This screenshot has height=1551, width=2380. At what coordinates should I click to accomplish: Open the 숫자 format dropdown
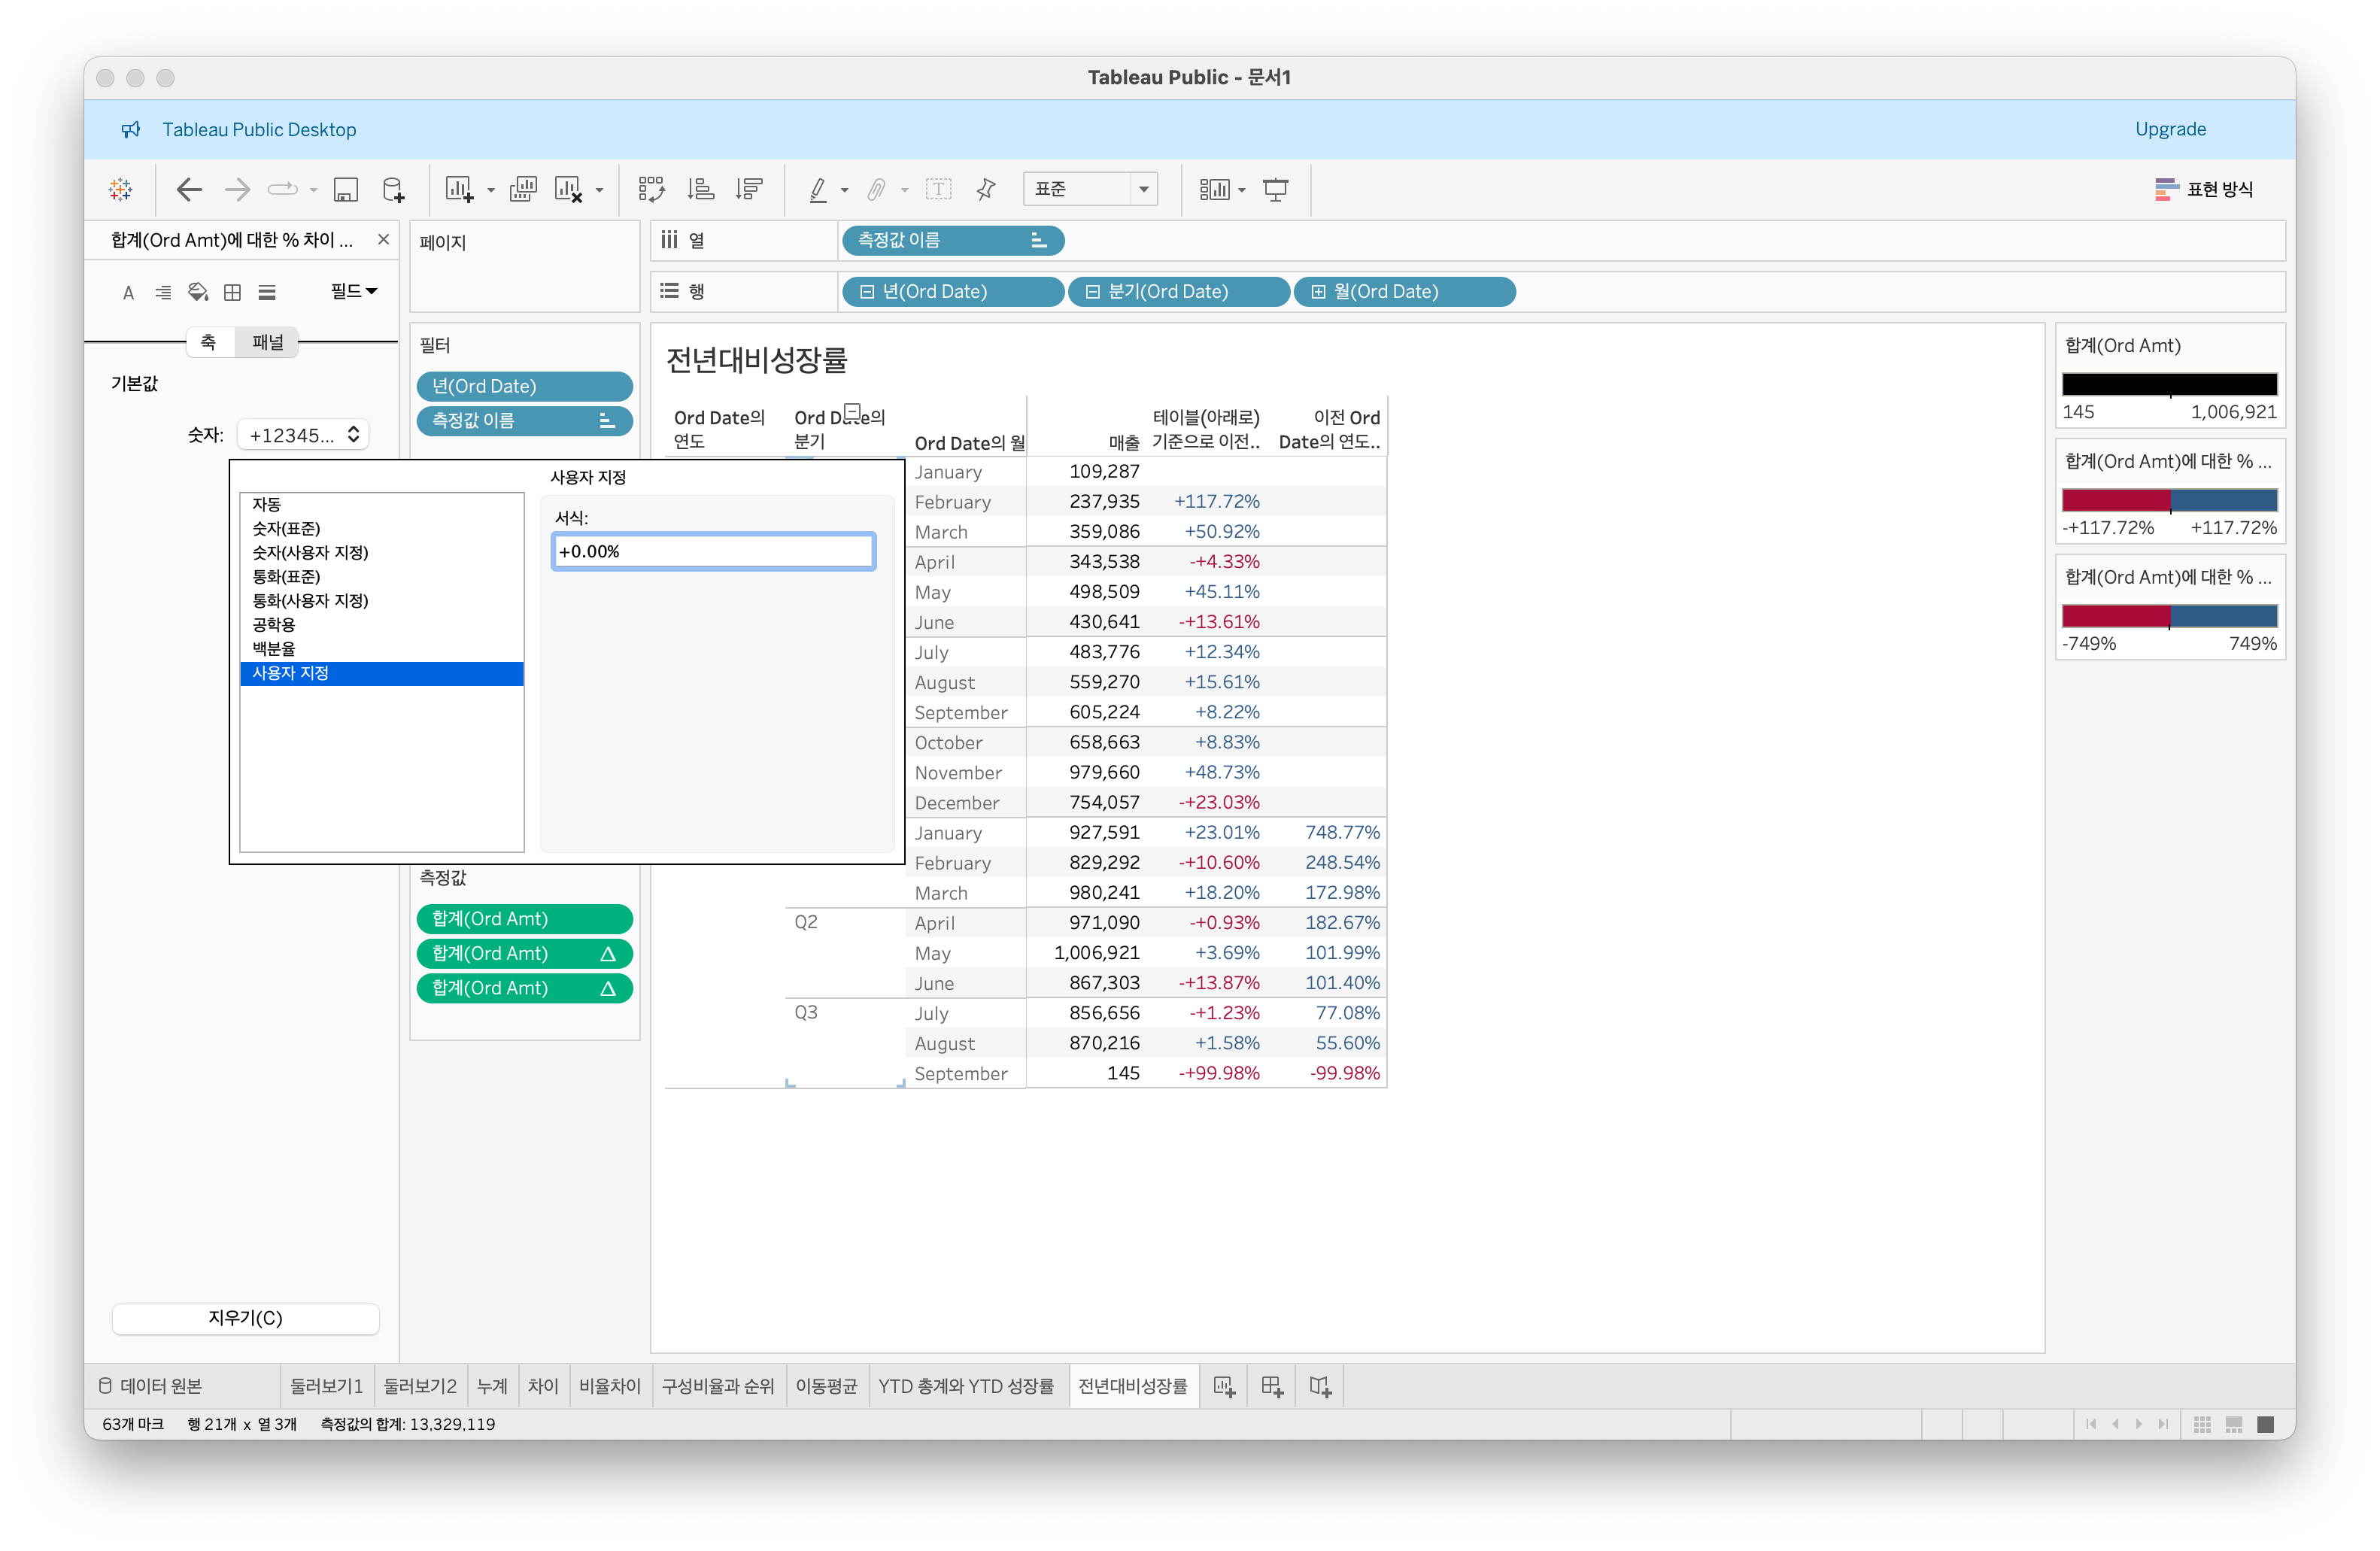(x=303, y=435)
